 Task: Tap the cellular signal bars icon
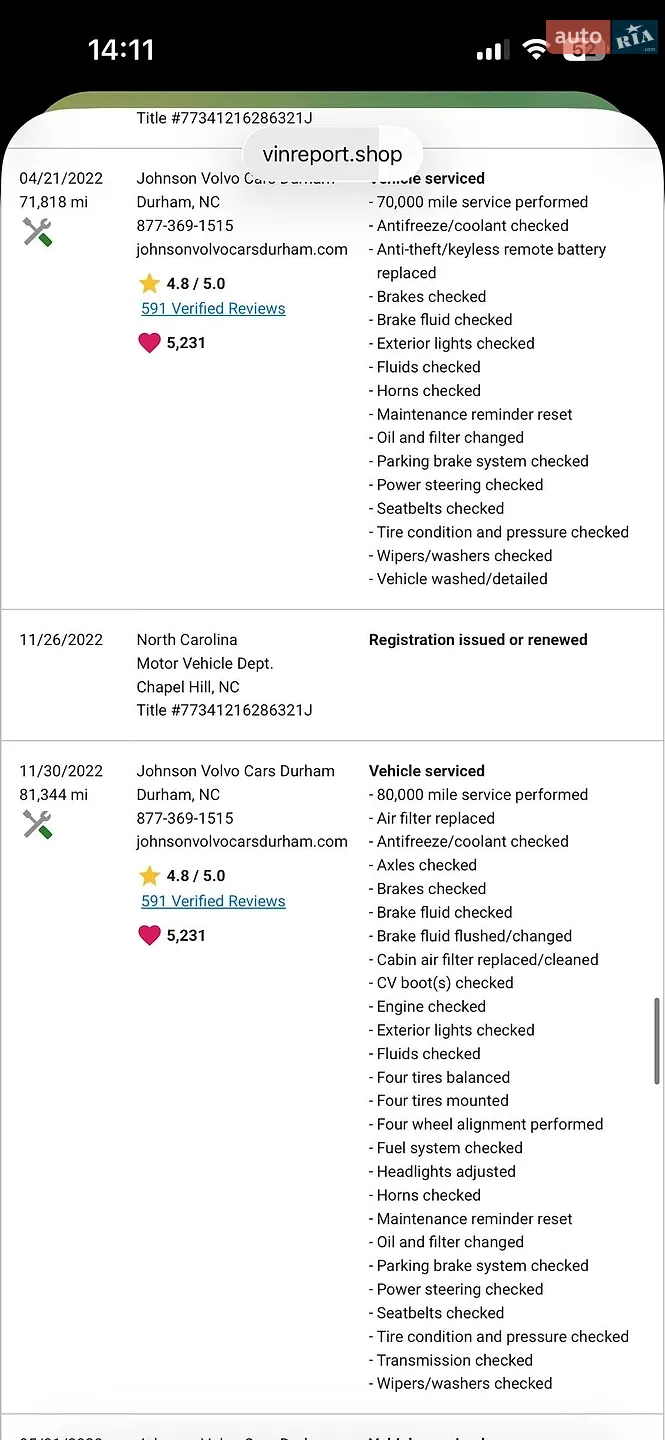[x=492, y=50]
